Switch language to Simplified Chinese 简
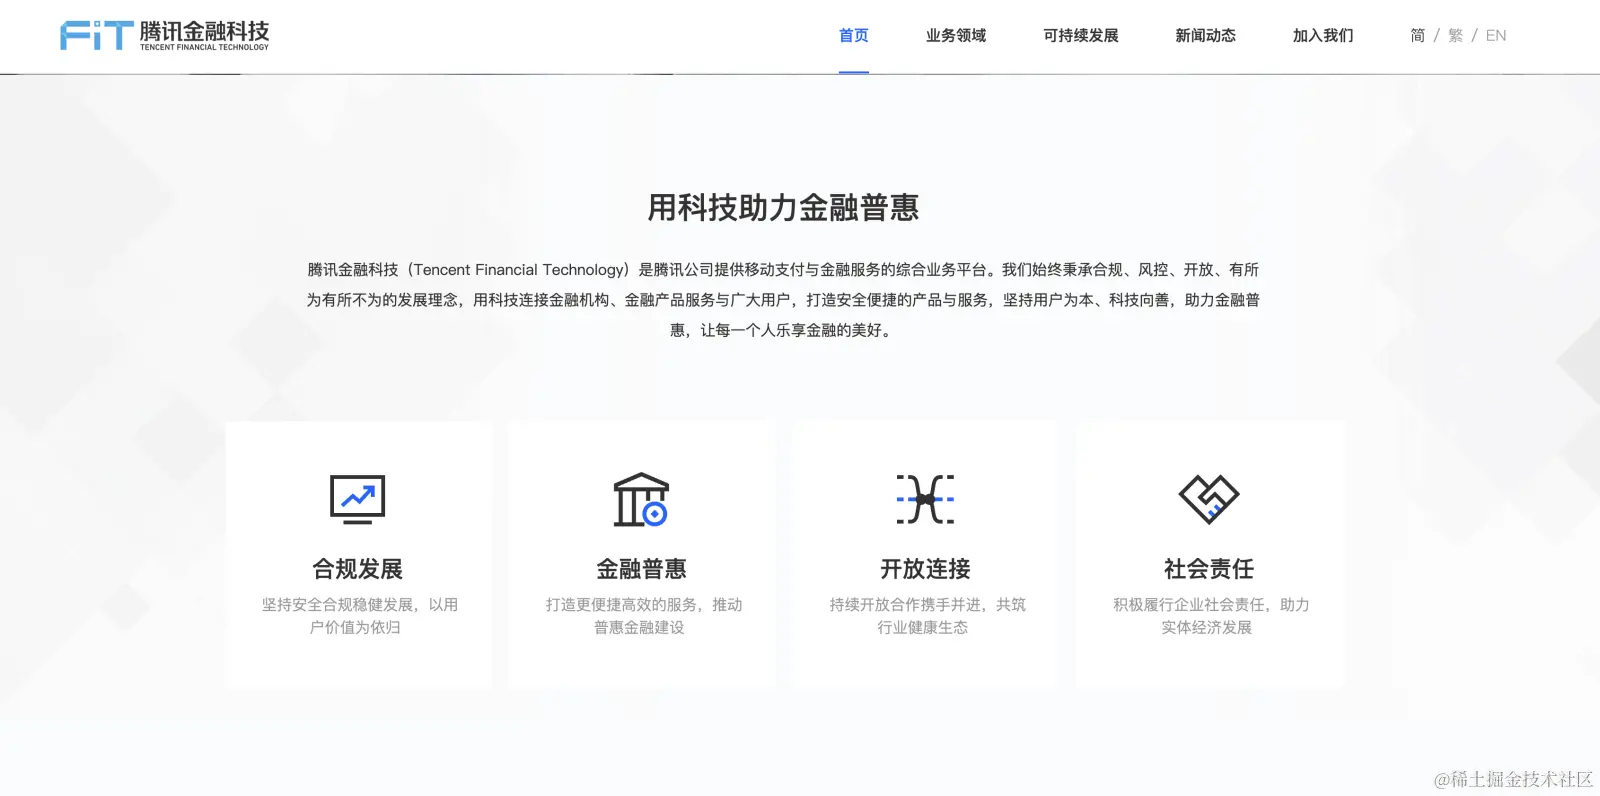 coord(1418,36)
